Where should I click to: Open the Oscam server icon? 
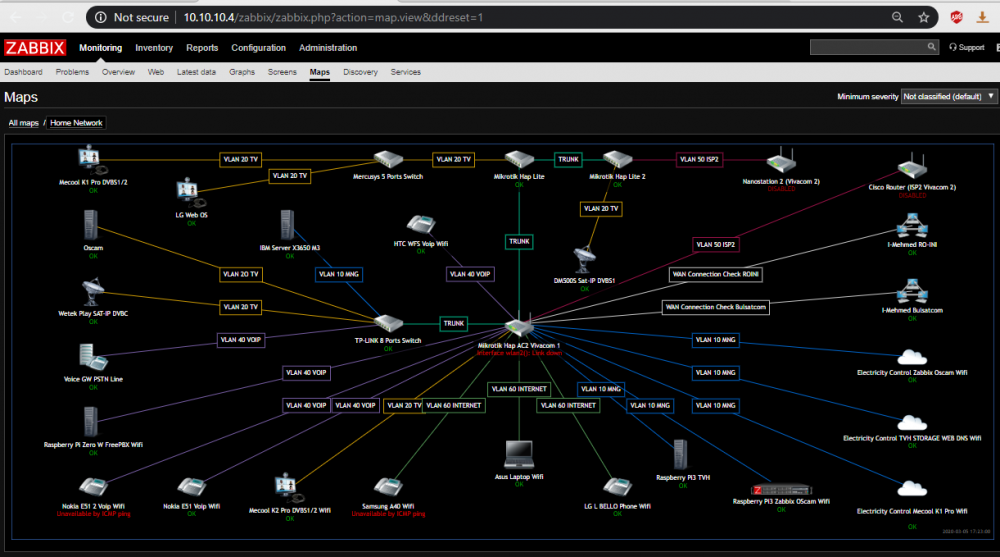click(91, 226)
